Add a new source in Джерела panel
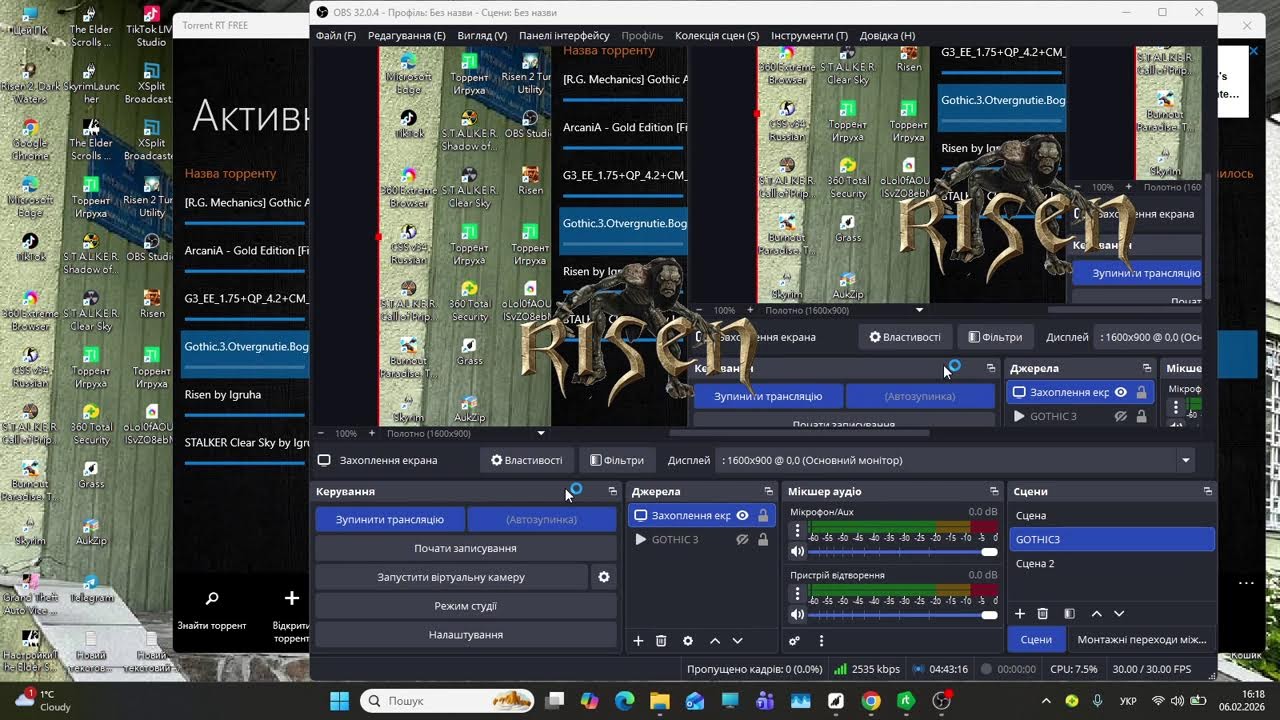 tap(638, 641)
